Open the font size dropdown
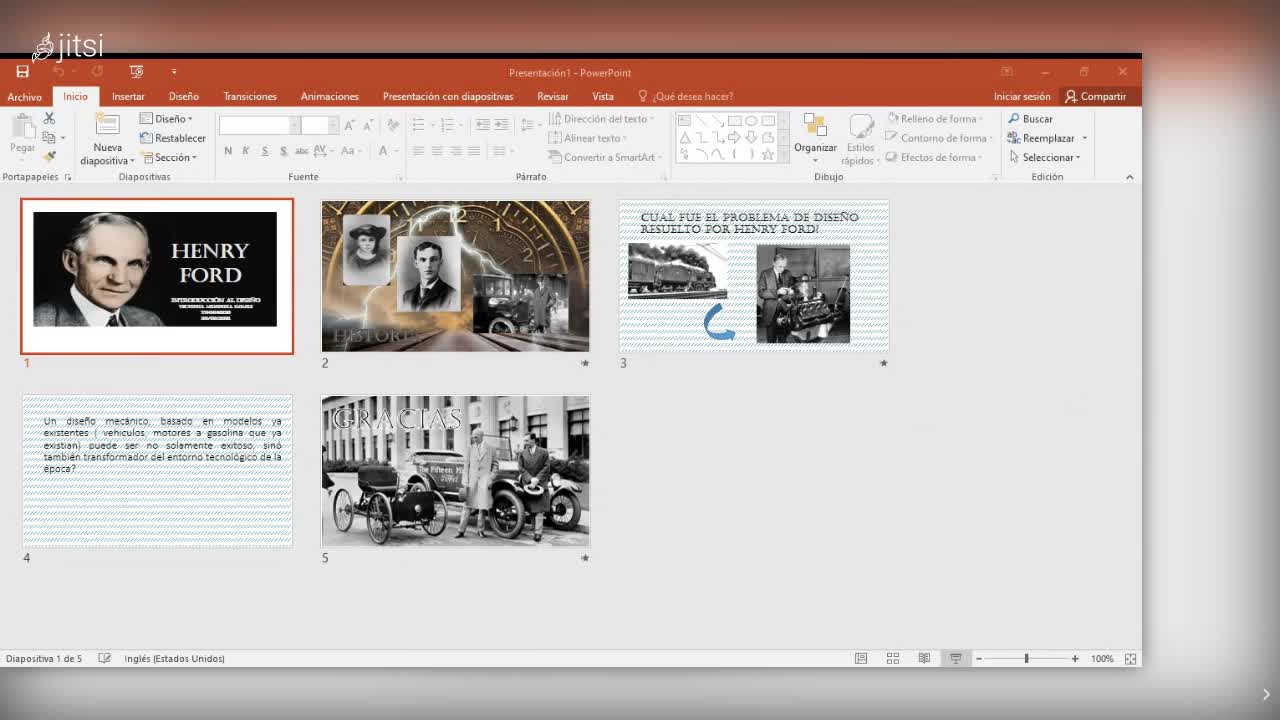Viewport: 1280px width, 720px height. point(335,125)
